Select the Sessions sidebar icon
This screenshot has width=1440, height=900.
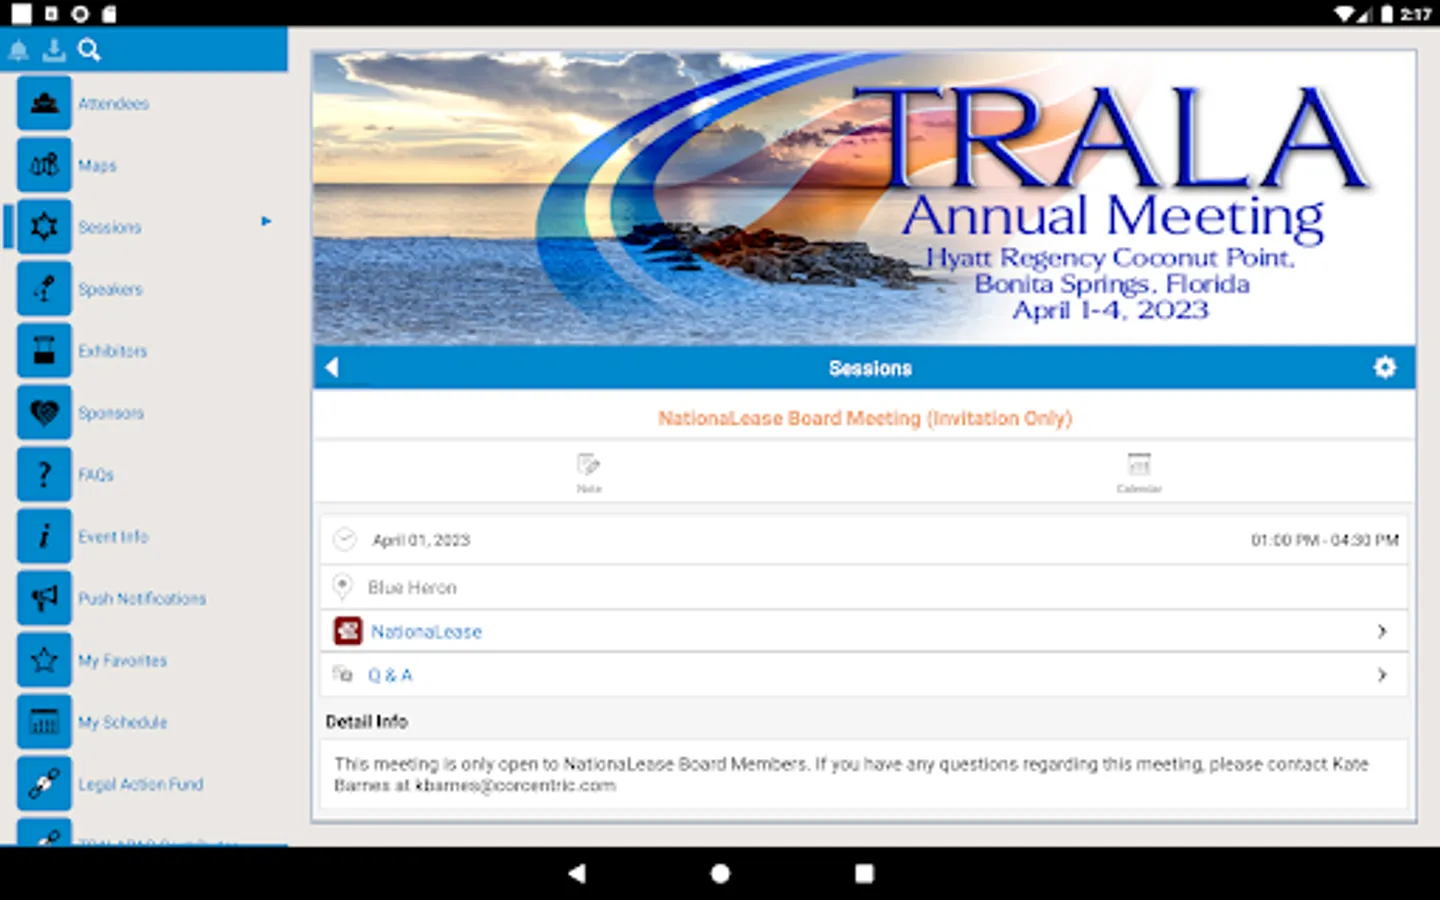pos(44,227)
